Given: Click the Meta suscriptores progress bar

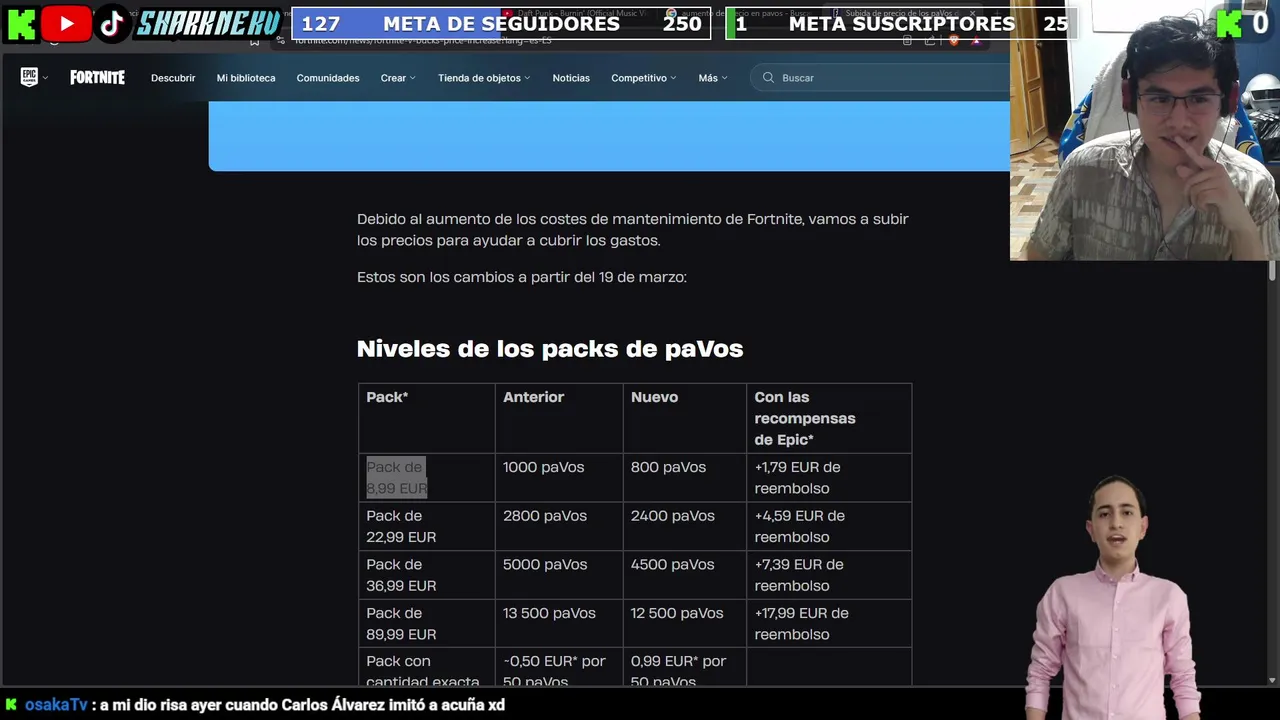Looking at the screenshot, I should pyautogui.click(x=901, y=24).
